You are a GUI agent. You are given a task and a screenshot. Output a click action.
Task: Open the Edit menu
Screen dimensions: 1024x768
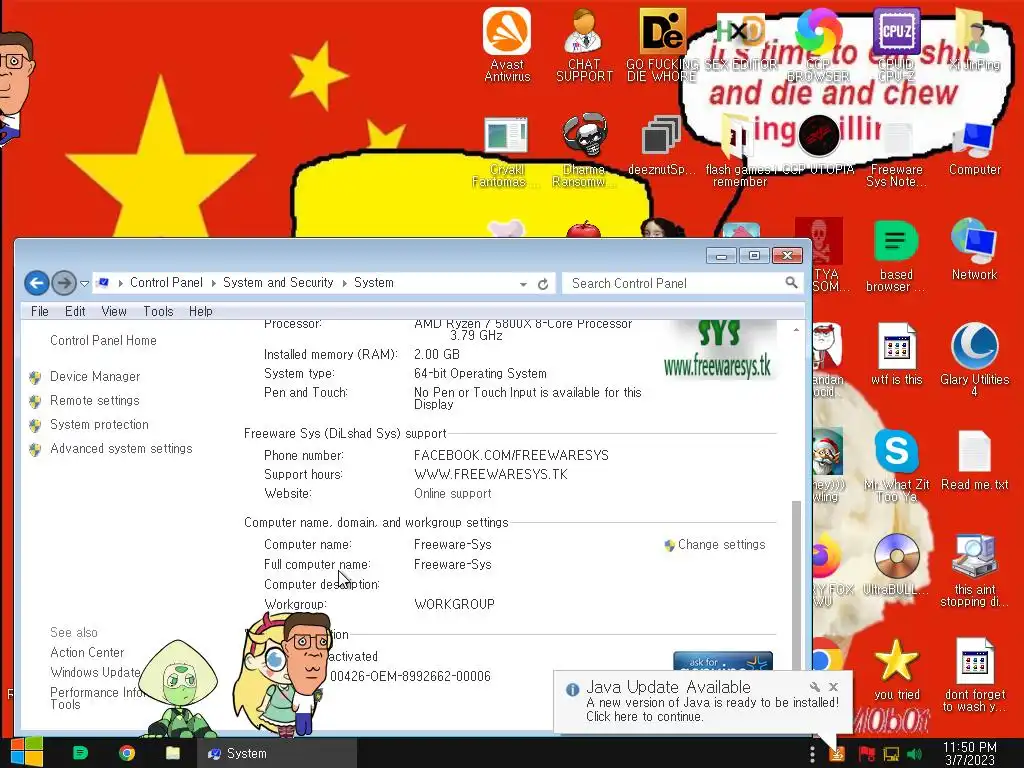click(75, 312)
